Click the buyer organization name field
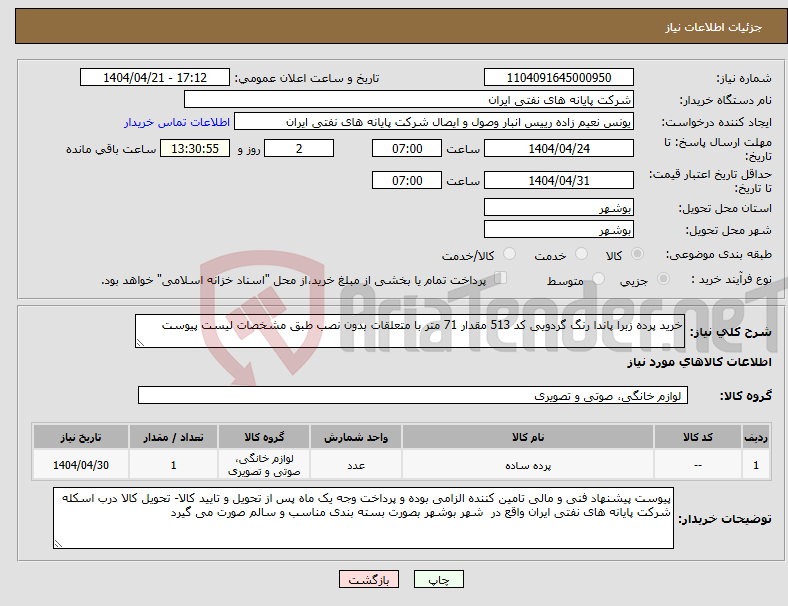Viewport: 788px width, 606px height. tap(409, 99)
